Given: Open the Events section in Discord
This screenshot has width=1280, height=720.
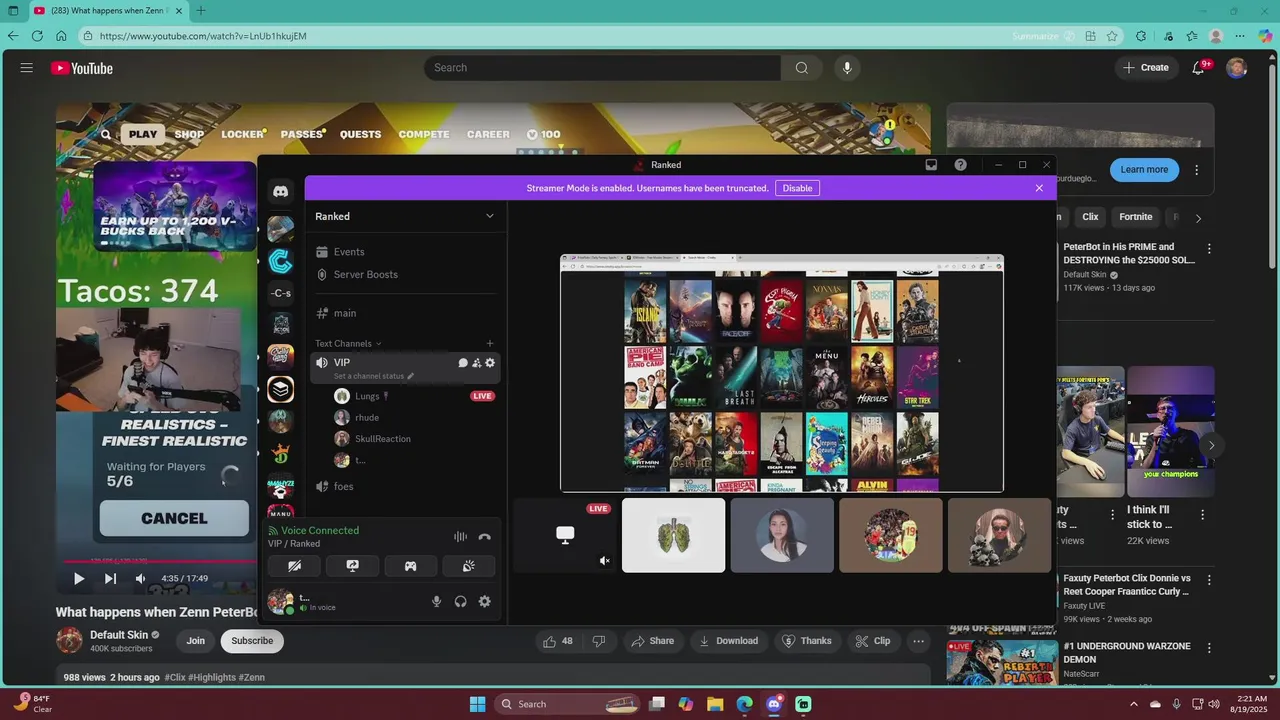Looking at the screenshot, I should [x=349, y=252].
